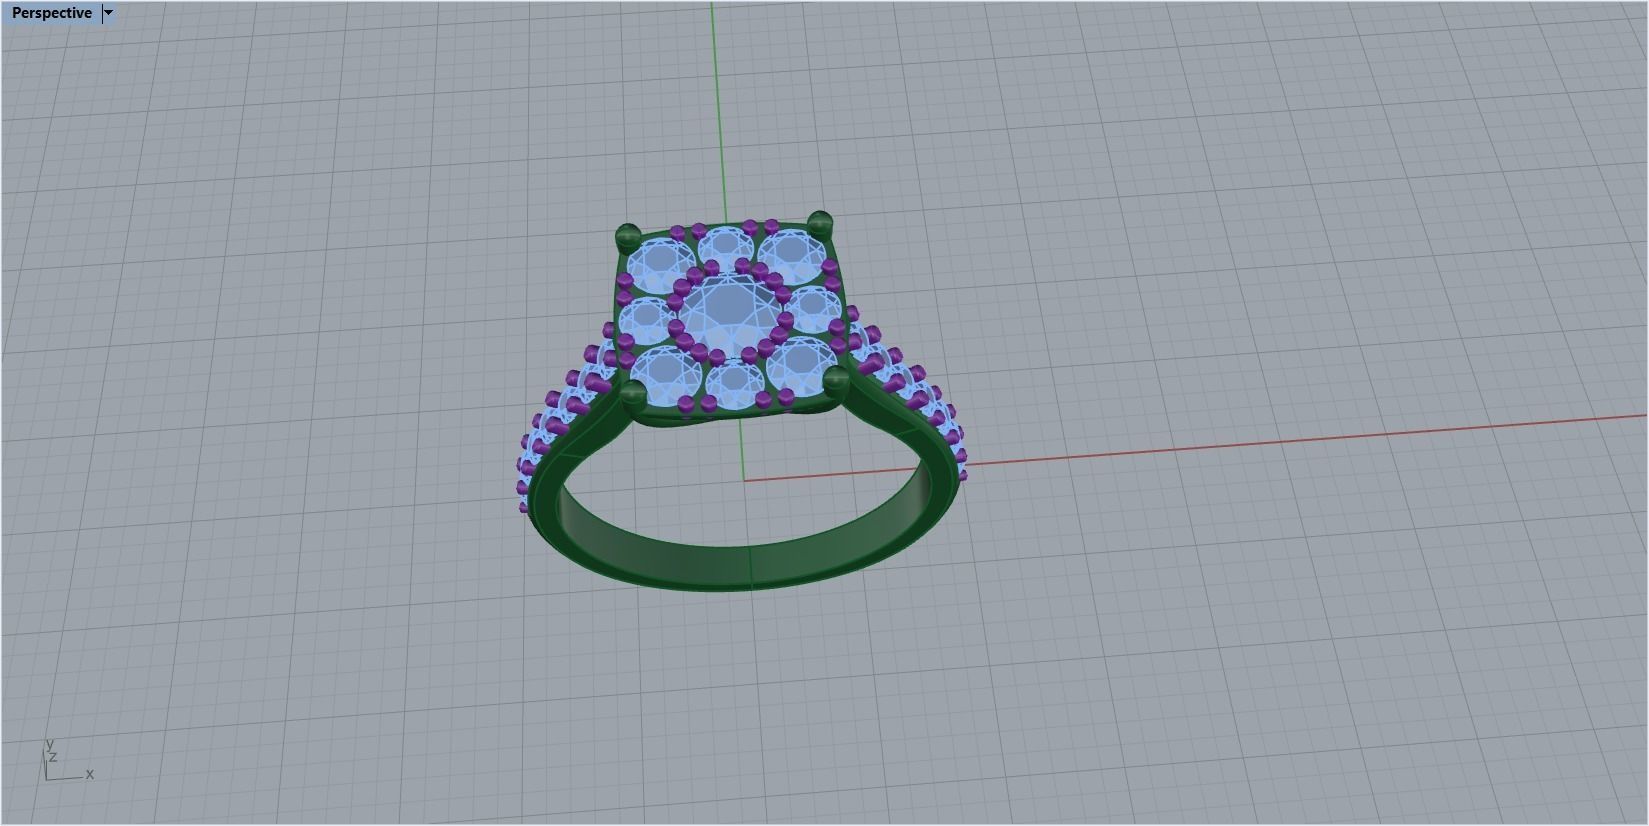1649x826 pixels.
Task: Click the world axes icon in corner
Action: [x=68, y=761]
